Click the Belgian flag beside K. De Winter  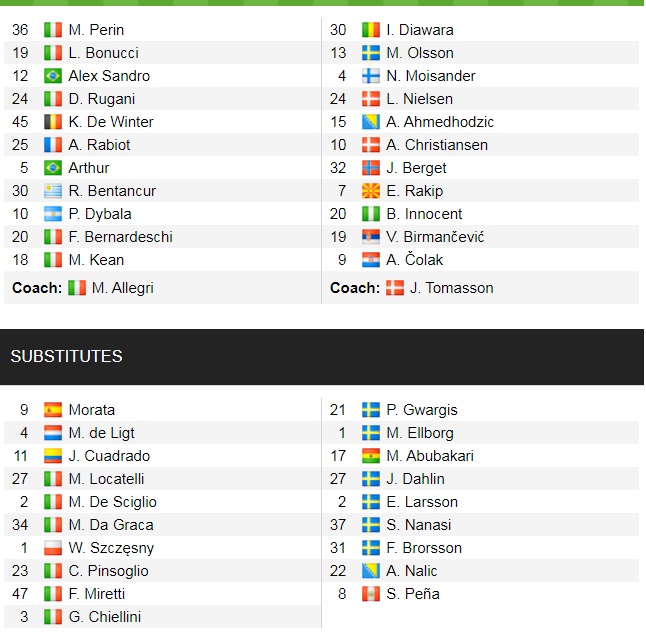coord(53,122)
